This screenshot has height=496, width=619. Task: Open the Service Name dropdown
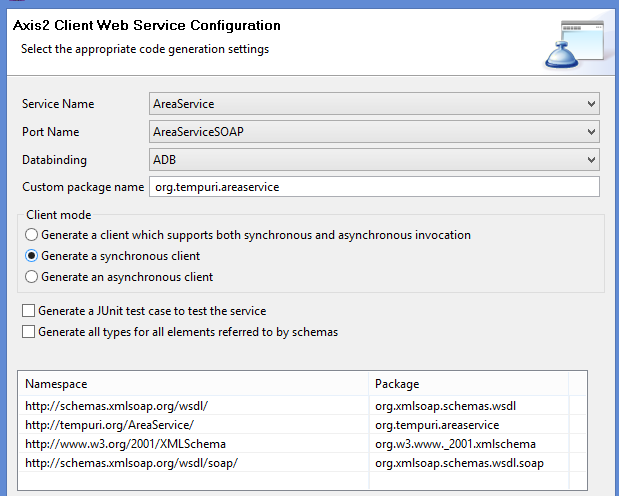374,104
